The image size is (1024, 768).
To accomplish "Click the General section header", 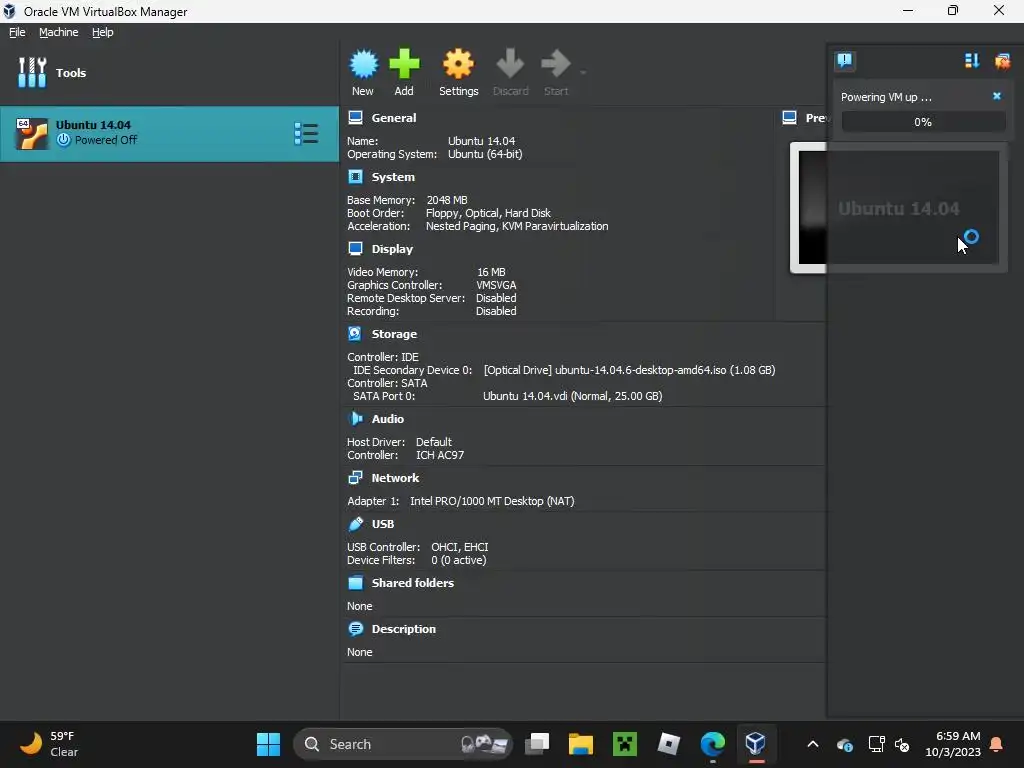I will coord(394,118).
